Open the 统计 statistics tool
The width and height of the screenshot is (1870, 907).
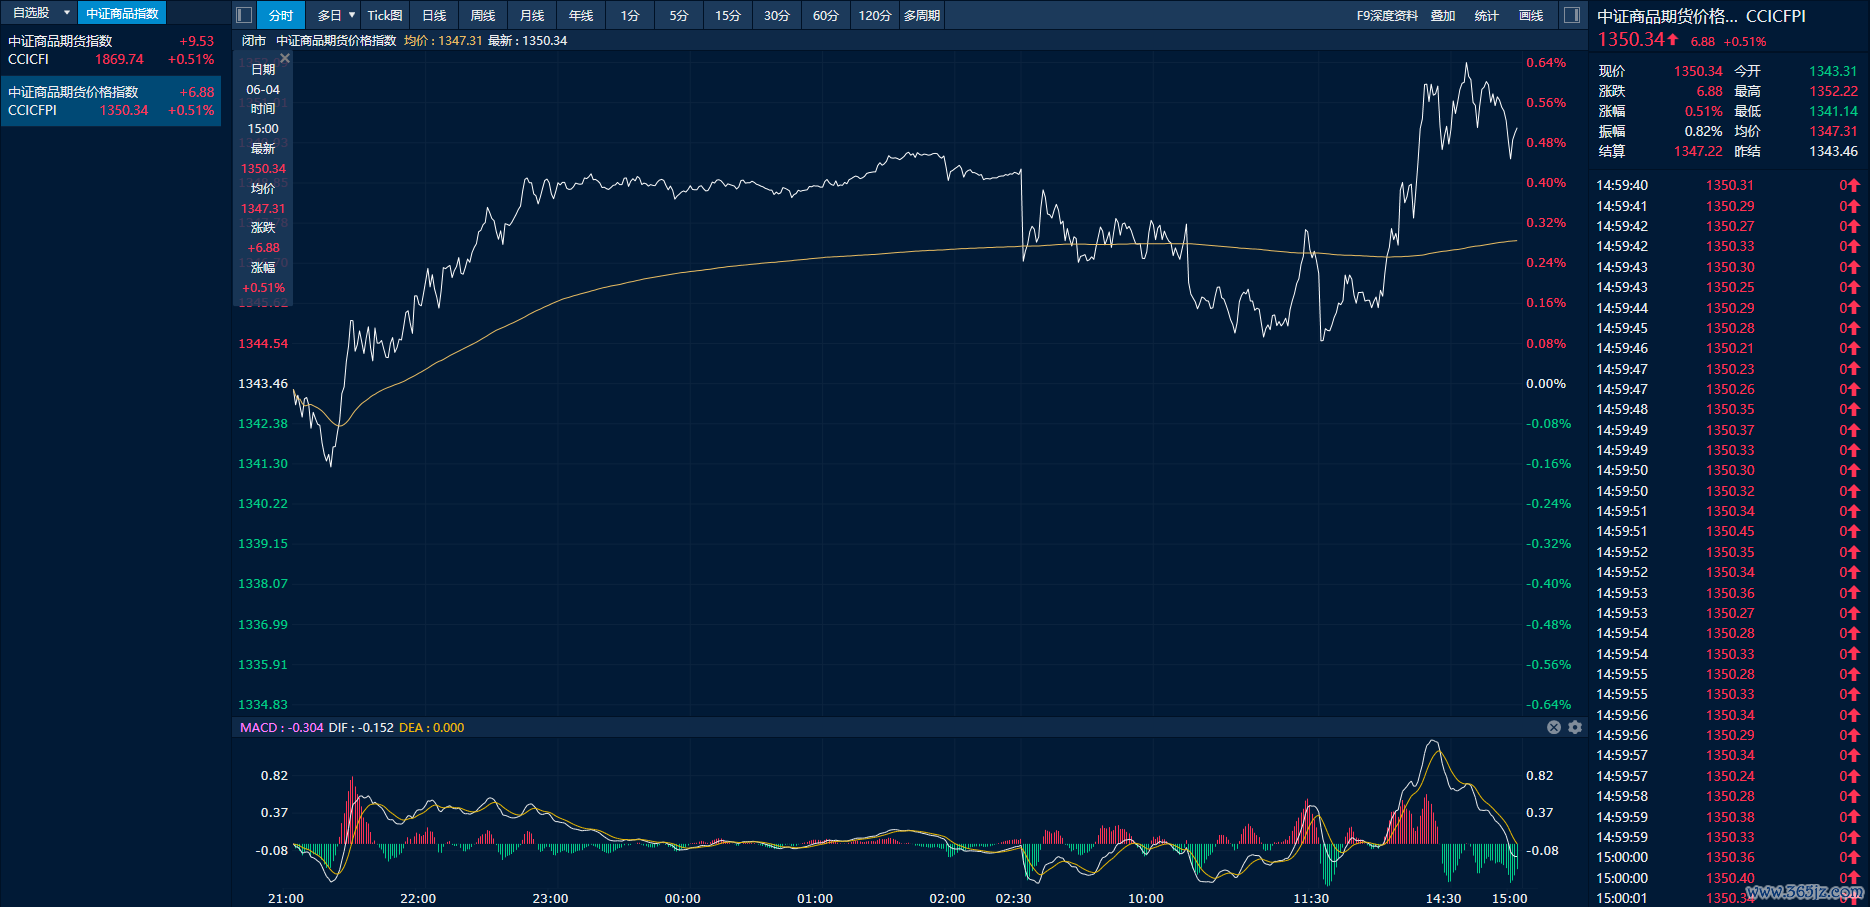tap(1487, 15)
